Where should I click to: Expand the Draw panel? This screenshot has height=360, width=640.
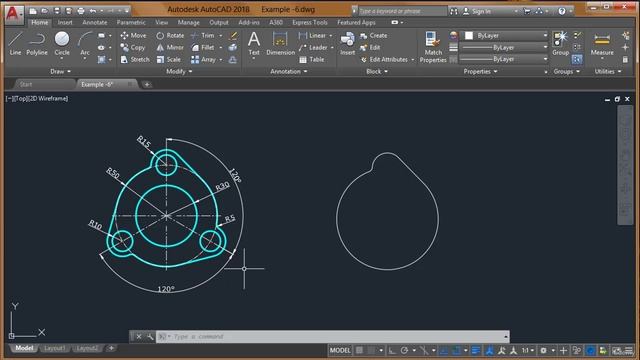(x=60, y=71)
